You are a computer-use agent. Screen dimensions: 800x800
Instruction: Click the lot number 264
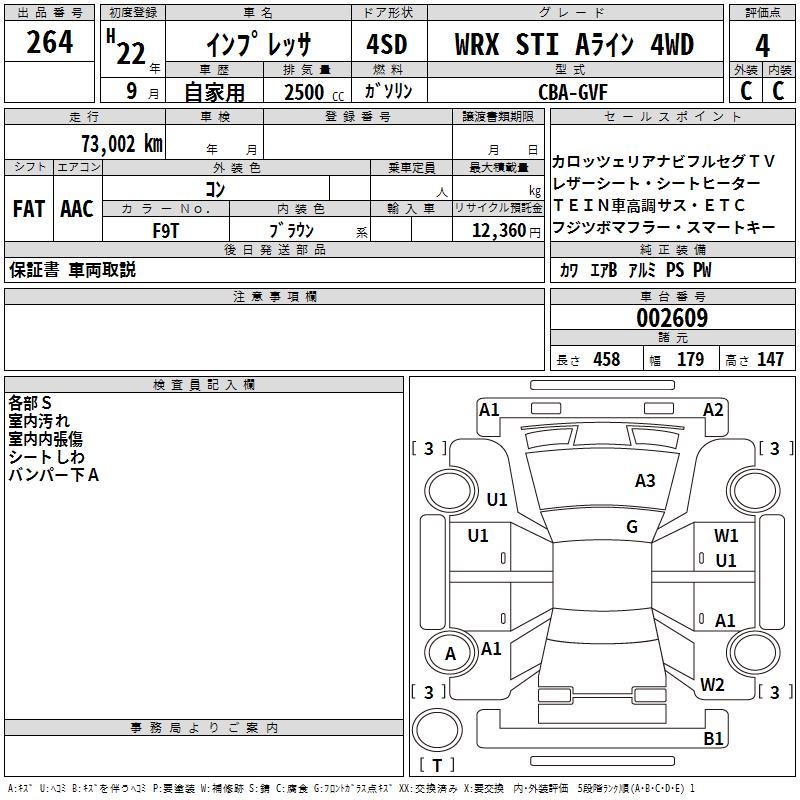click(x=49, y=42)
